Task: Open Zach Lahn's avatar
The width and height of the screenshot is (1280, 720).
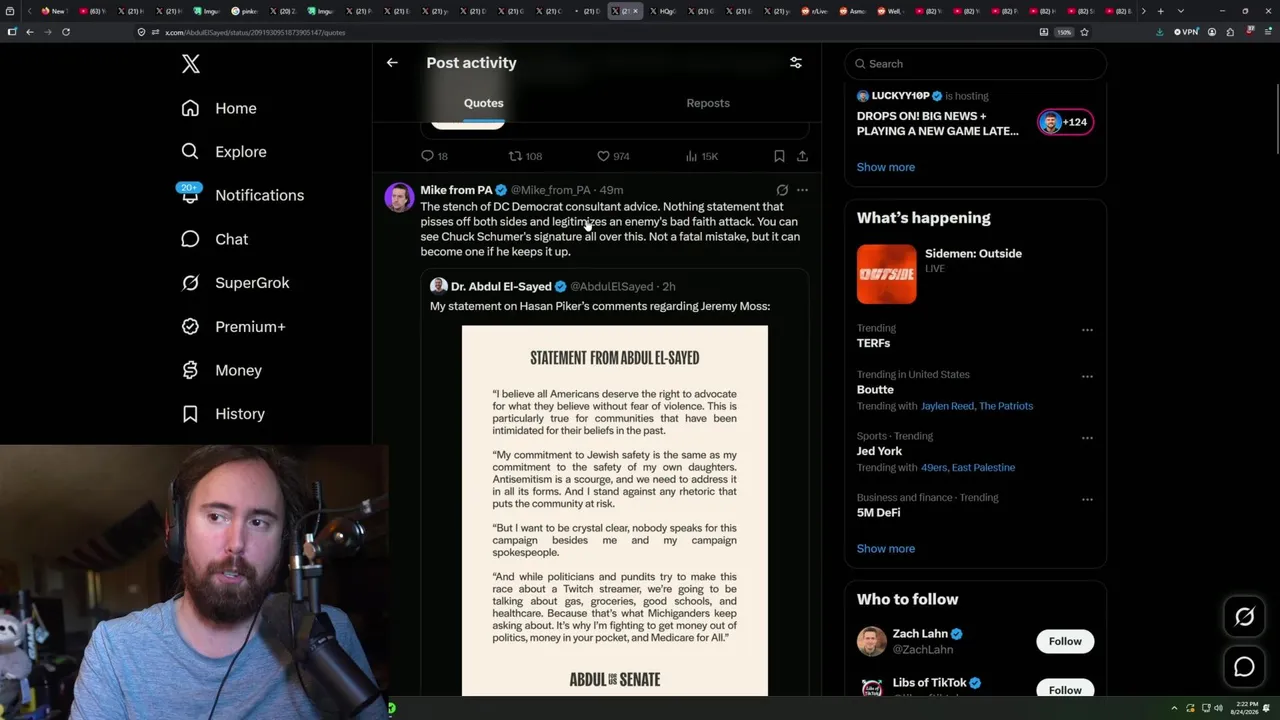Action: (x=871, y=641)
